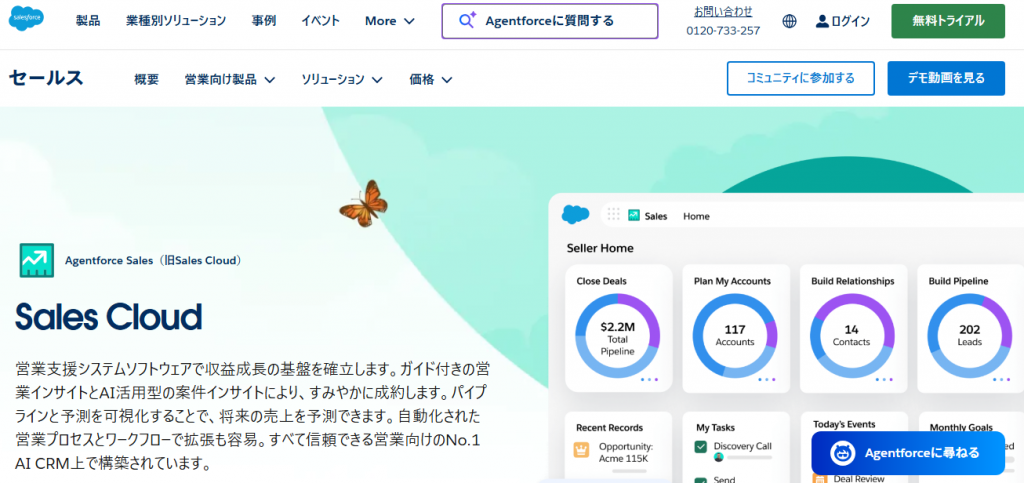Viewport: 1024px width, 483px height.
Task: Toggle the Discovery Call task checkbox
Action: (701, 446)
